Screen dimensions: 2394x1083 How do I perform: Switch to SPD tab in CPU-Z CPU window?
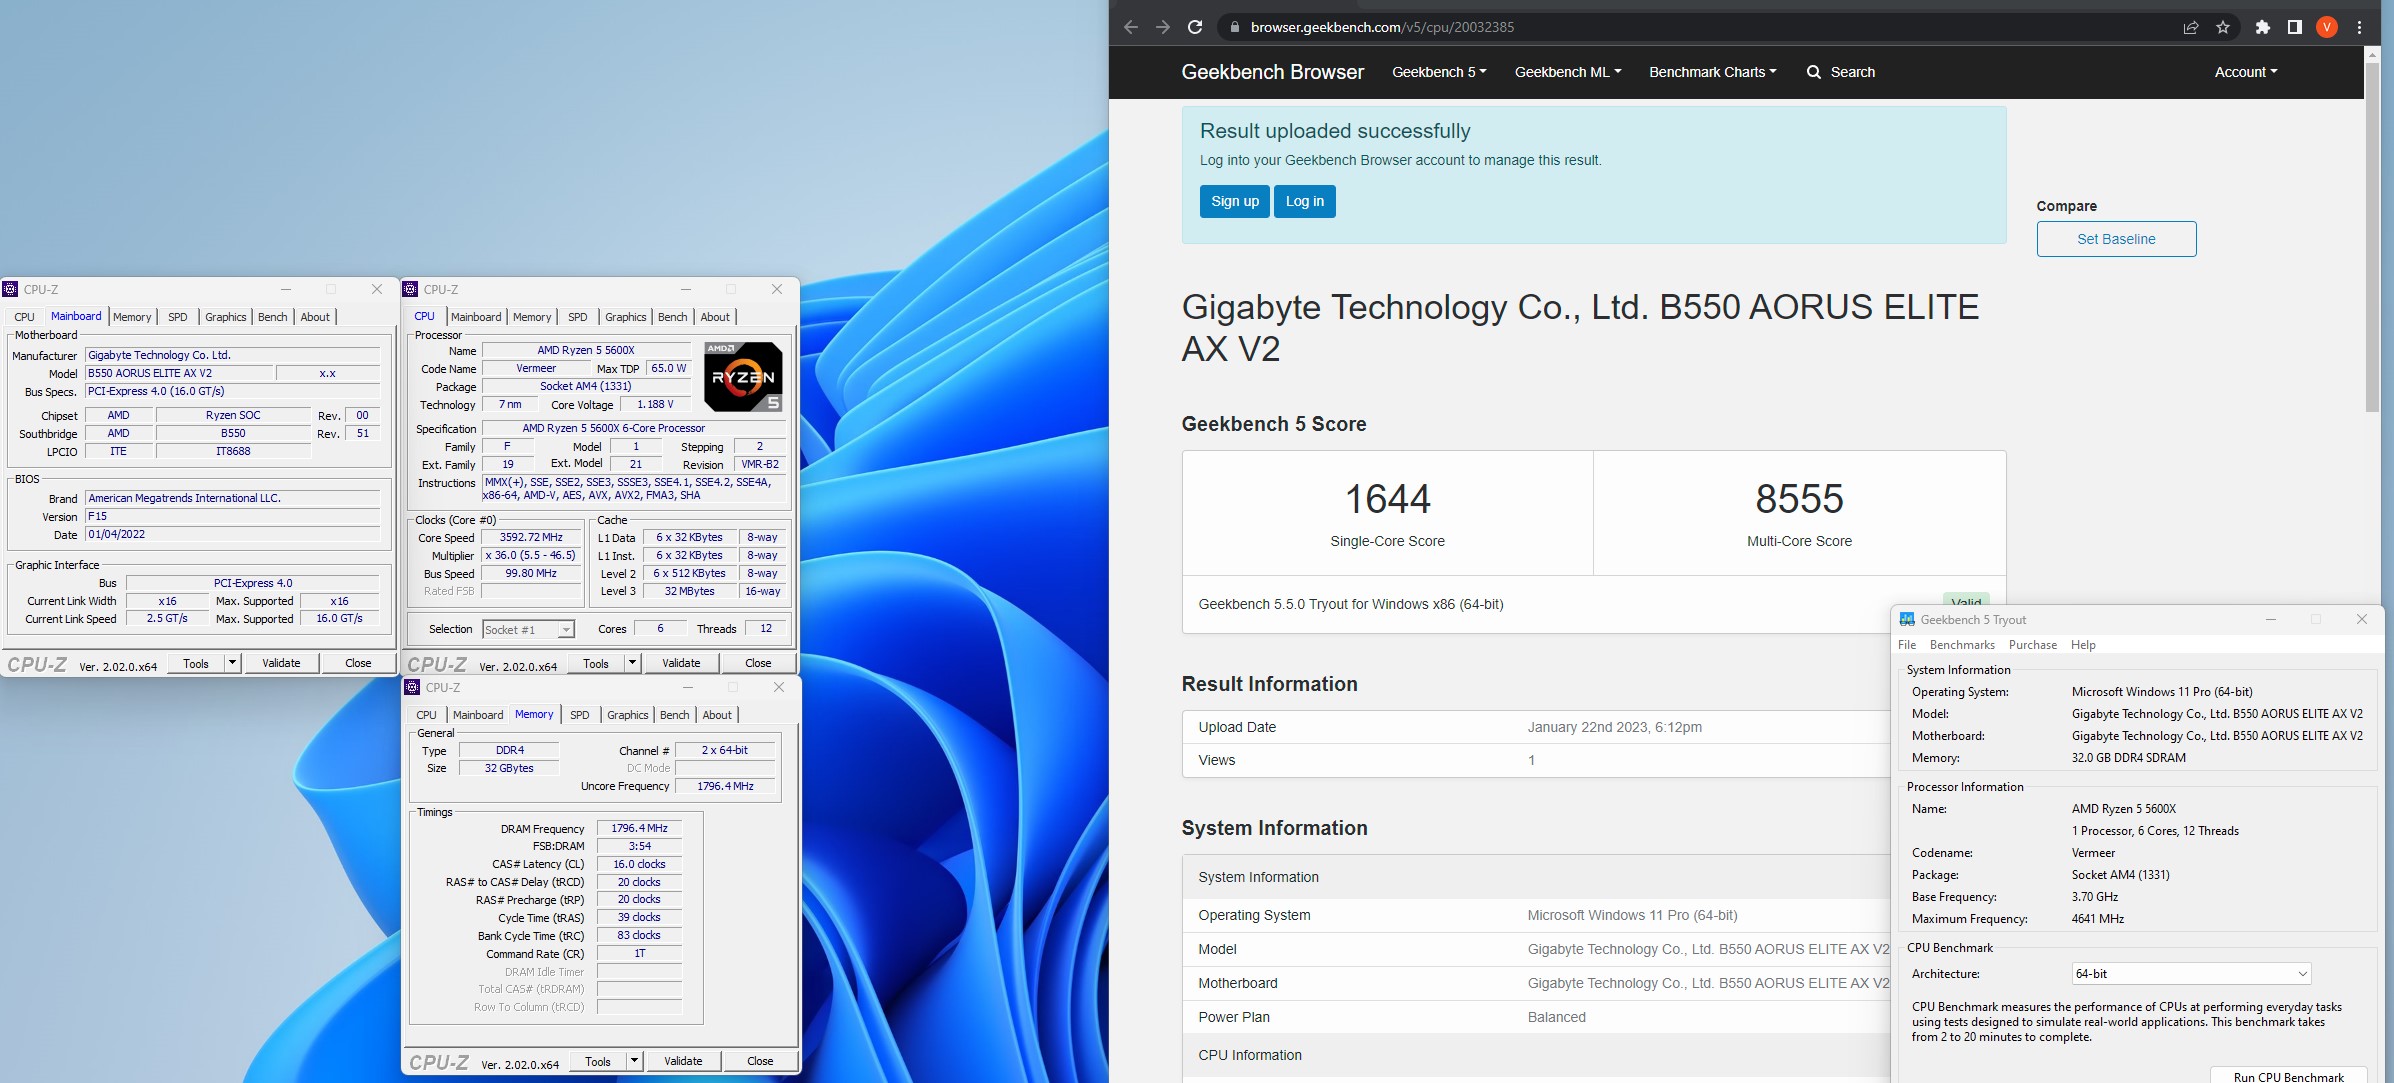pyautogui.click(x=578, y=317)
